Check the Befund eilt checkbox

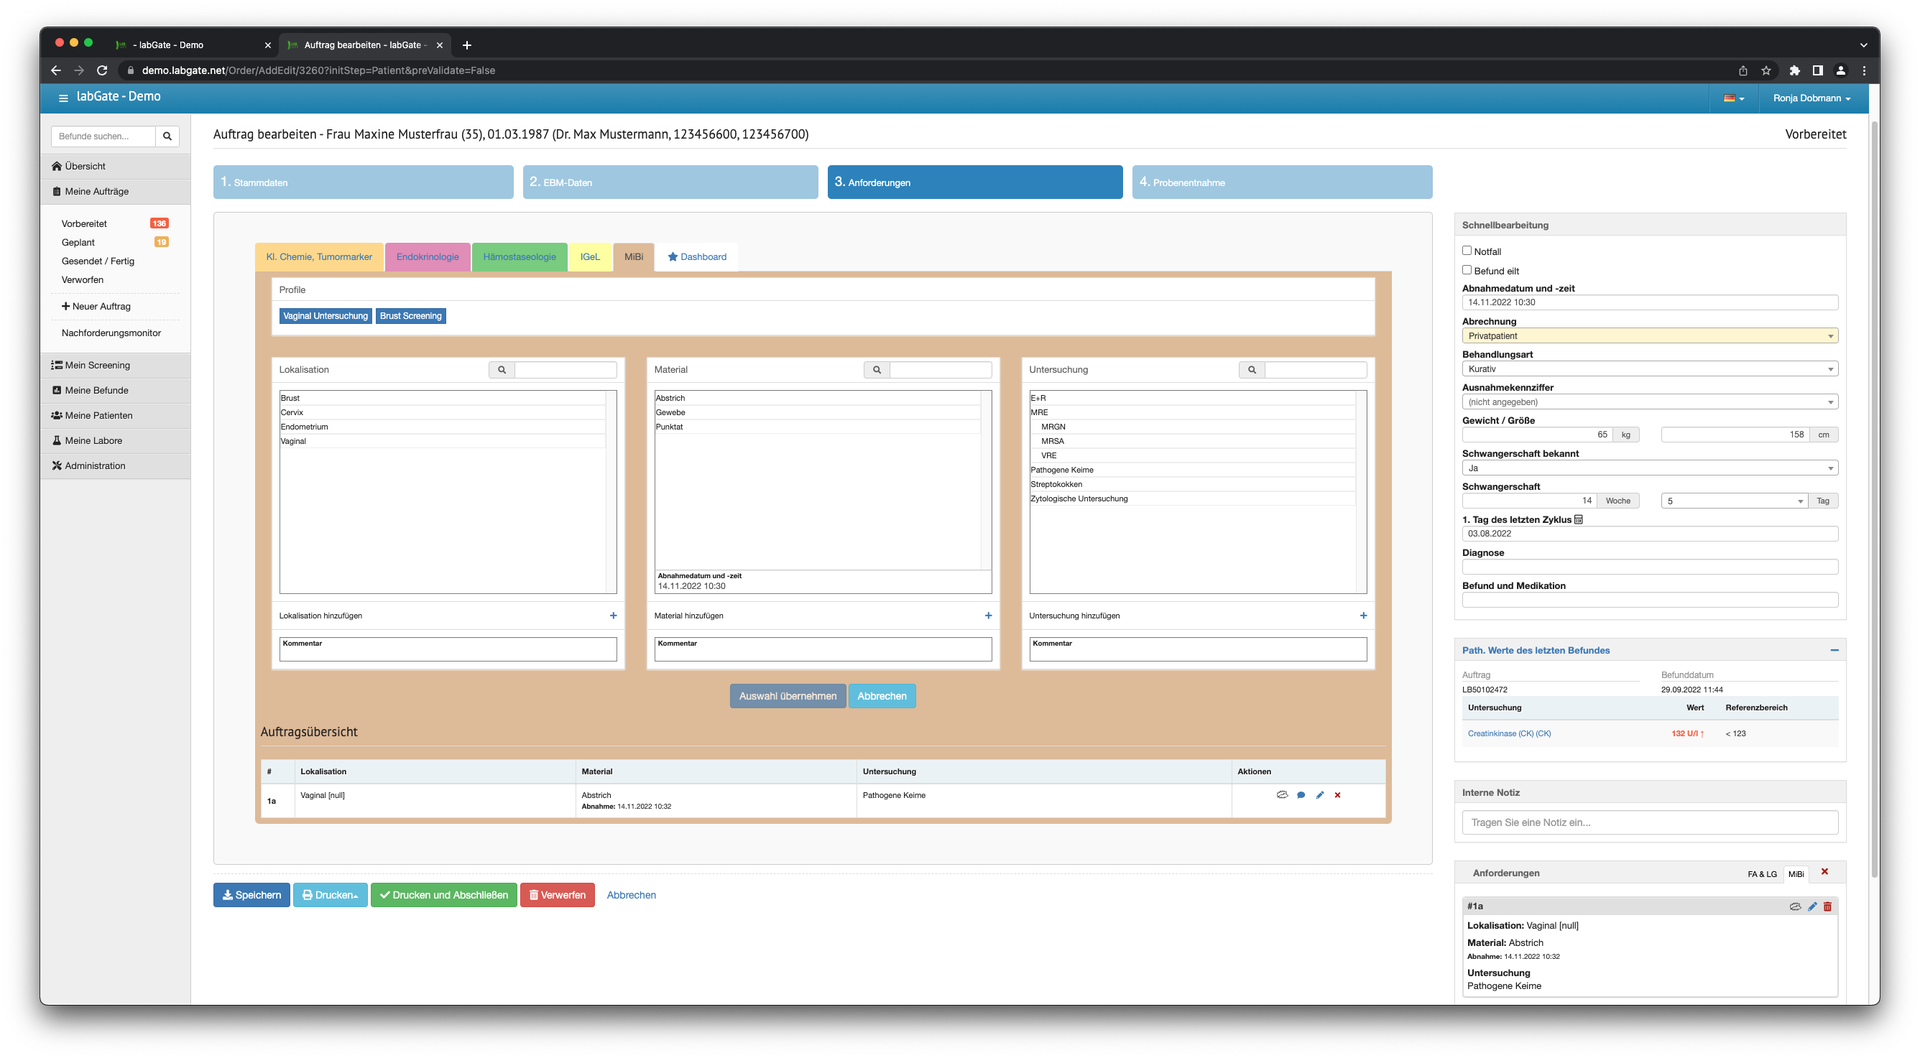(x=1467, y=270)
